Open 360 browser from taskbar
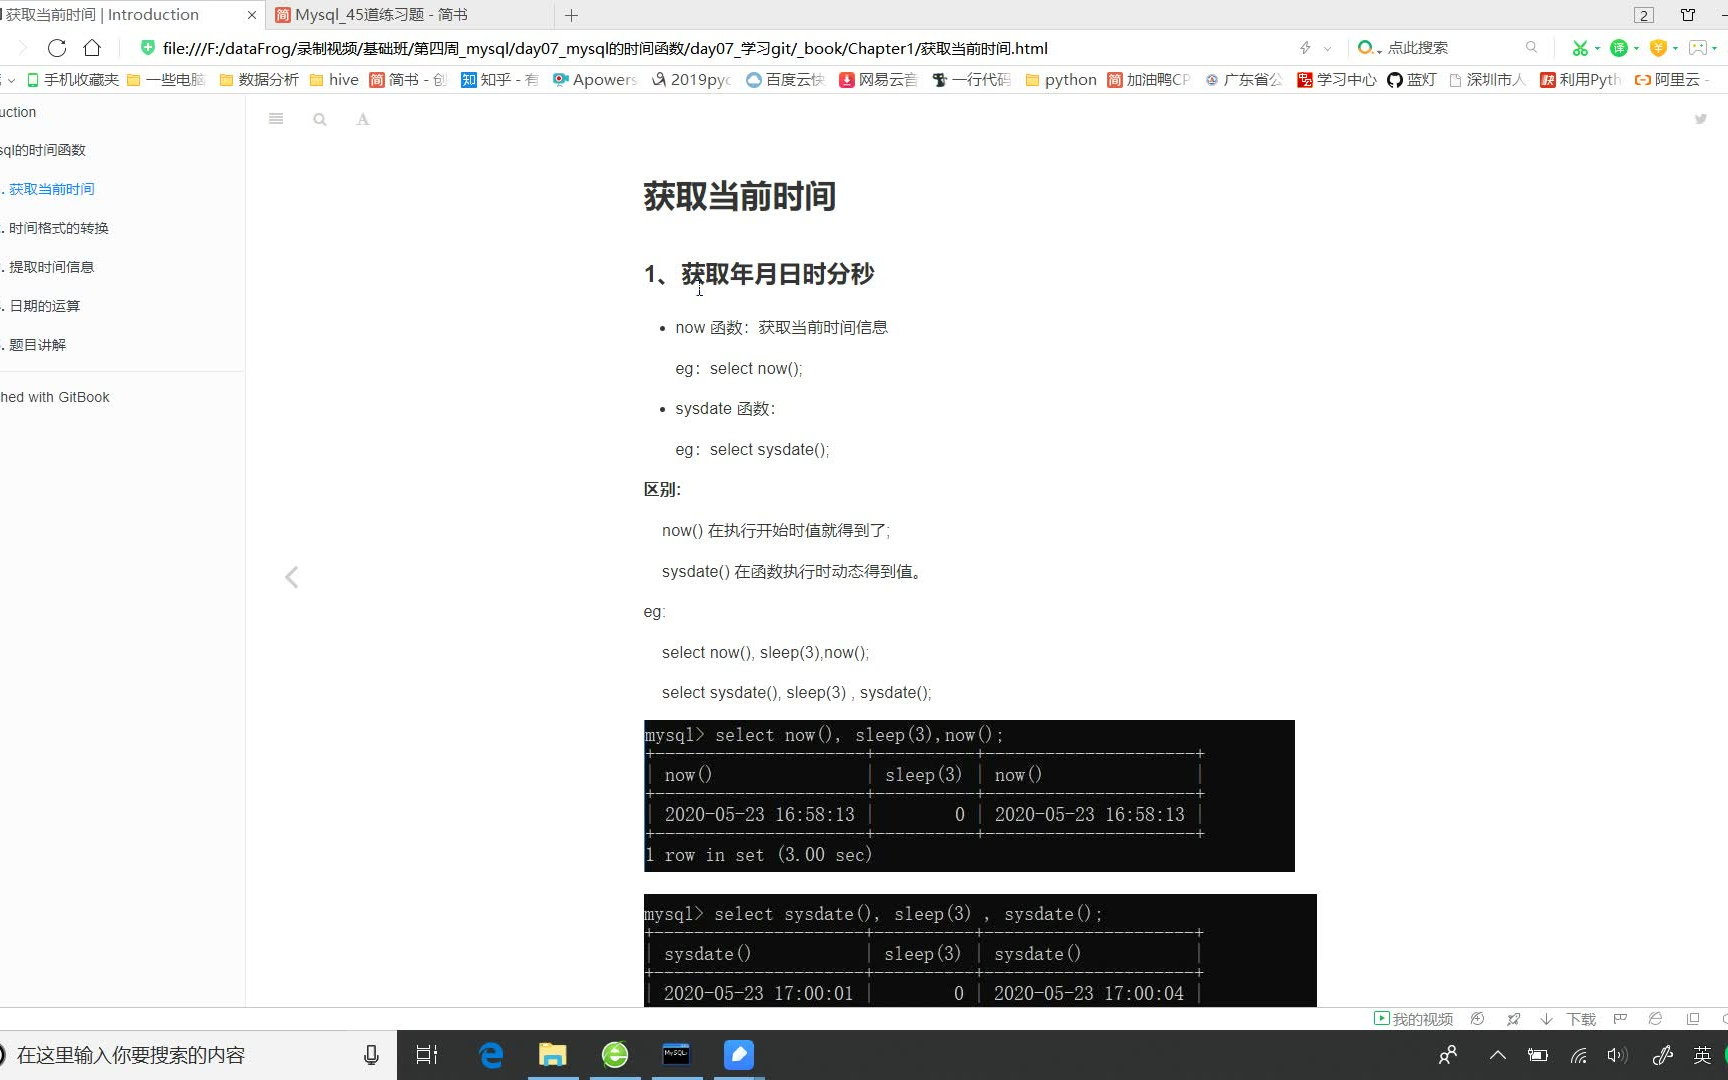 pyautogui.click(x=615, y=1055)
